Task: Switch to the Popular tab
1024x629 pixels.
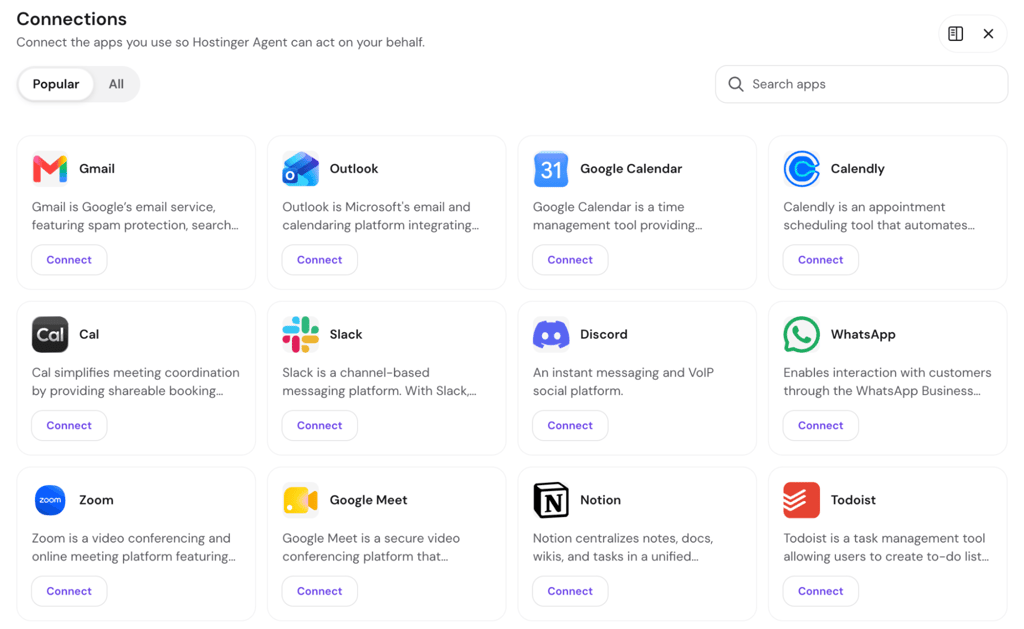Action: 56,84
